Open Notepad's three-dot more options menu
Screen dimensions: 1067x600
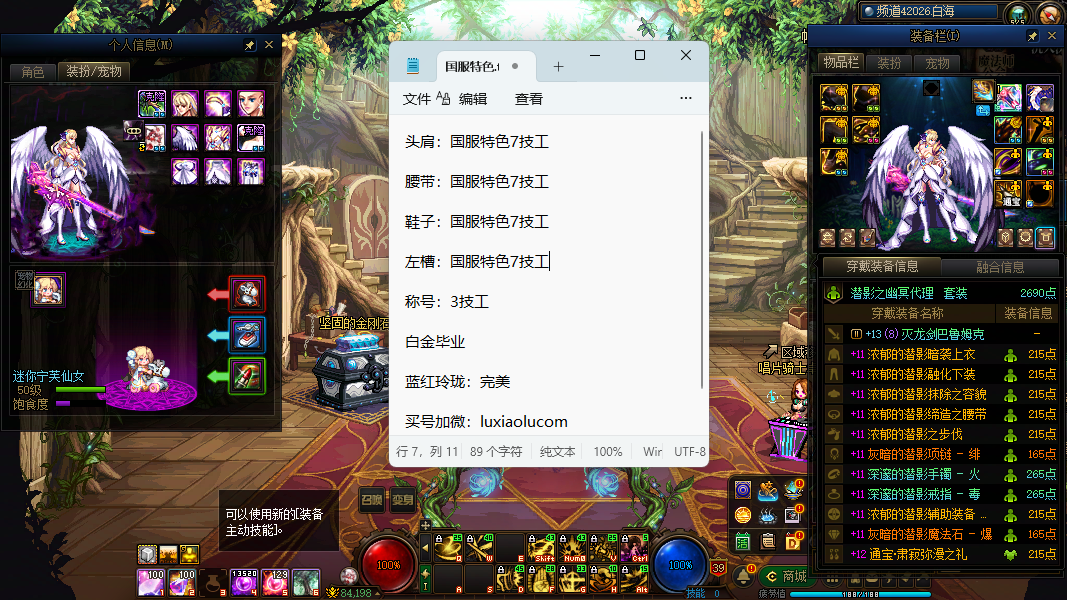[685, 99]
